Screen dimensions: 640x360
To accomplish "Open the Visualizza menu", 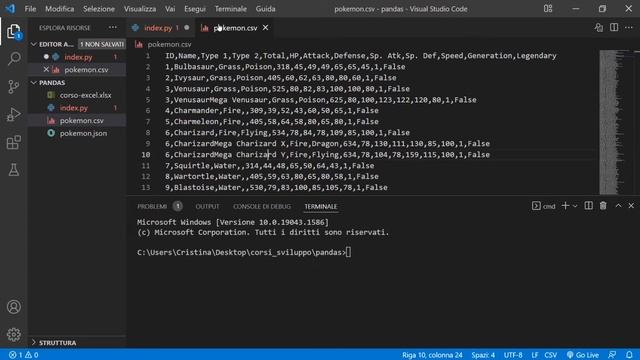I will tap(140, 9).
